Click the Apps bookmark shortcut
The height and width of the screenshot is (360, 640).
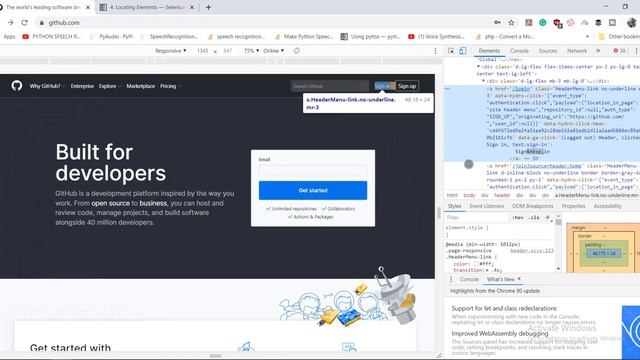[9, 37]
